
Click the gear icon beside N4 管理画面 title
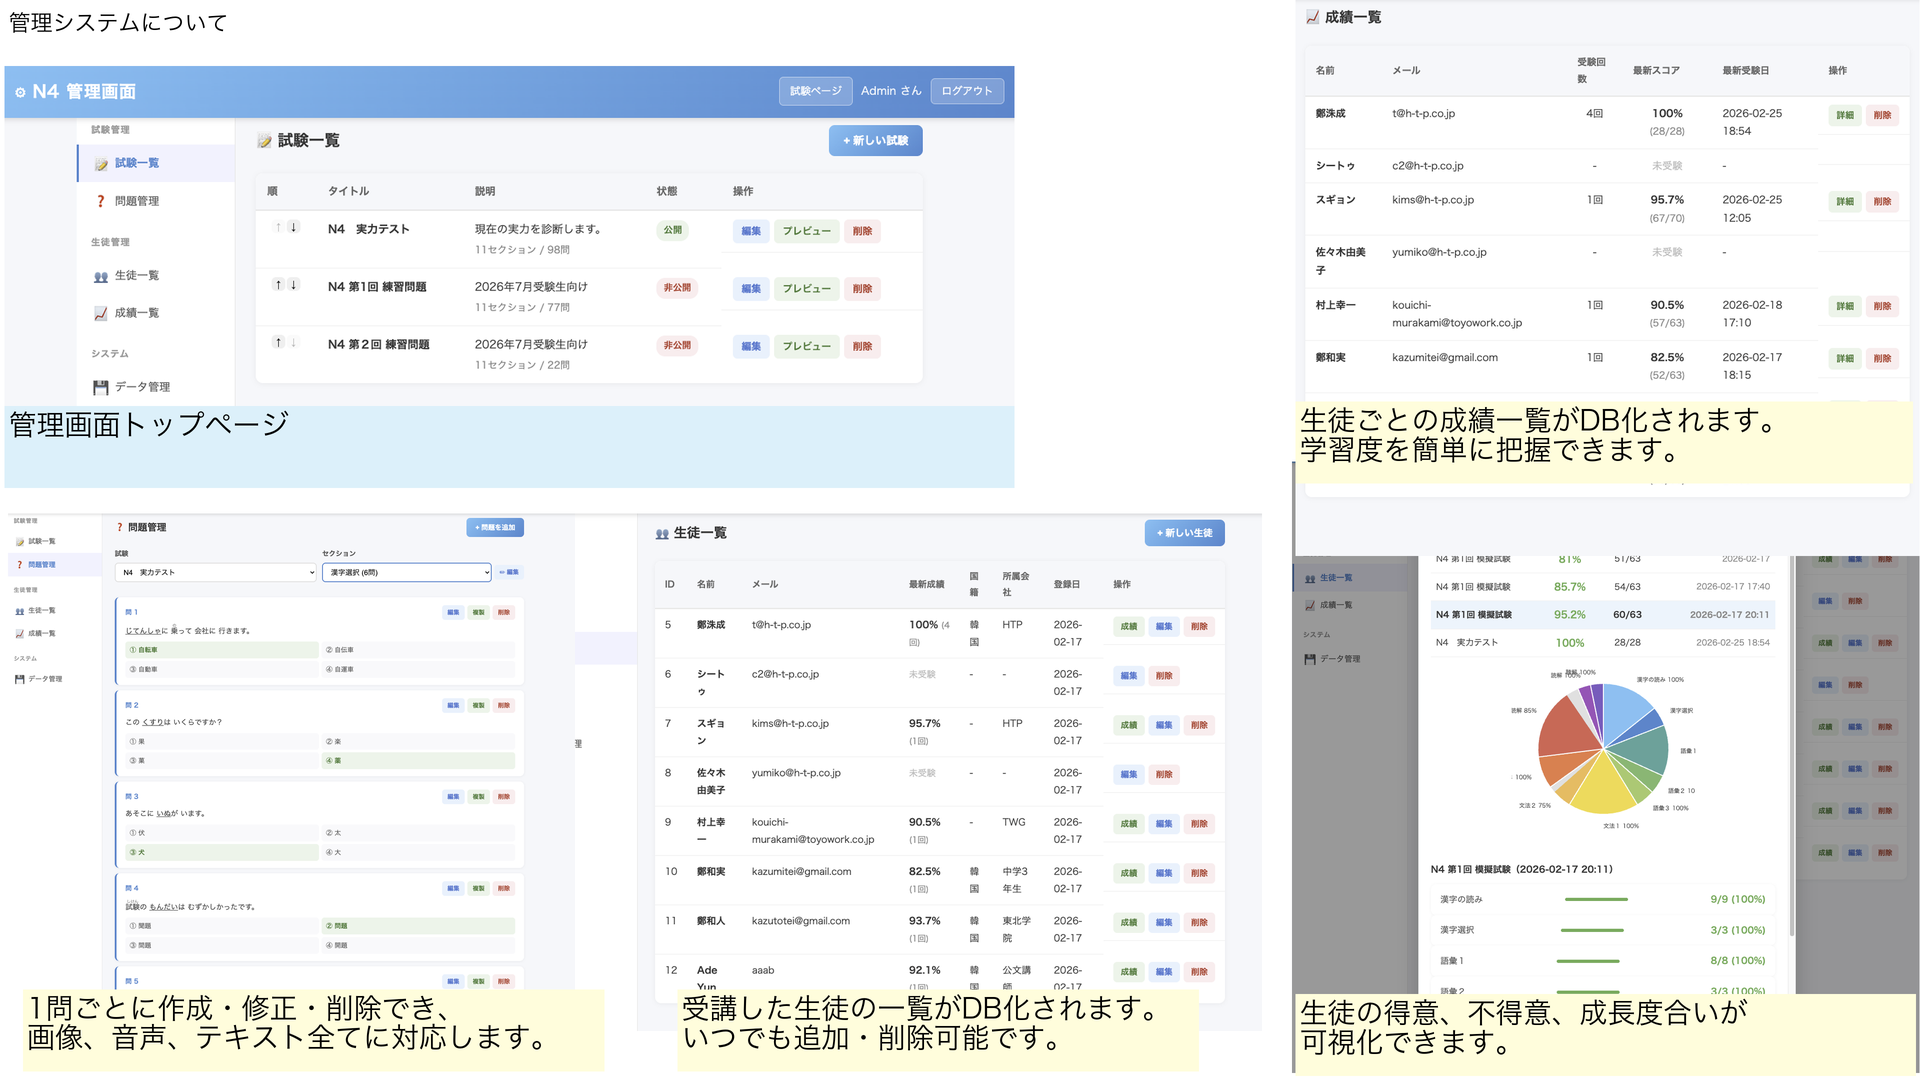(x=22, y=91)
